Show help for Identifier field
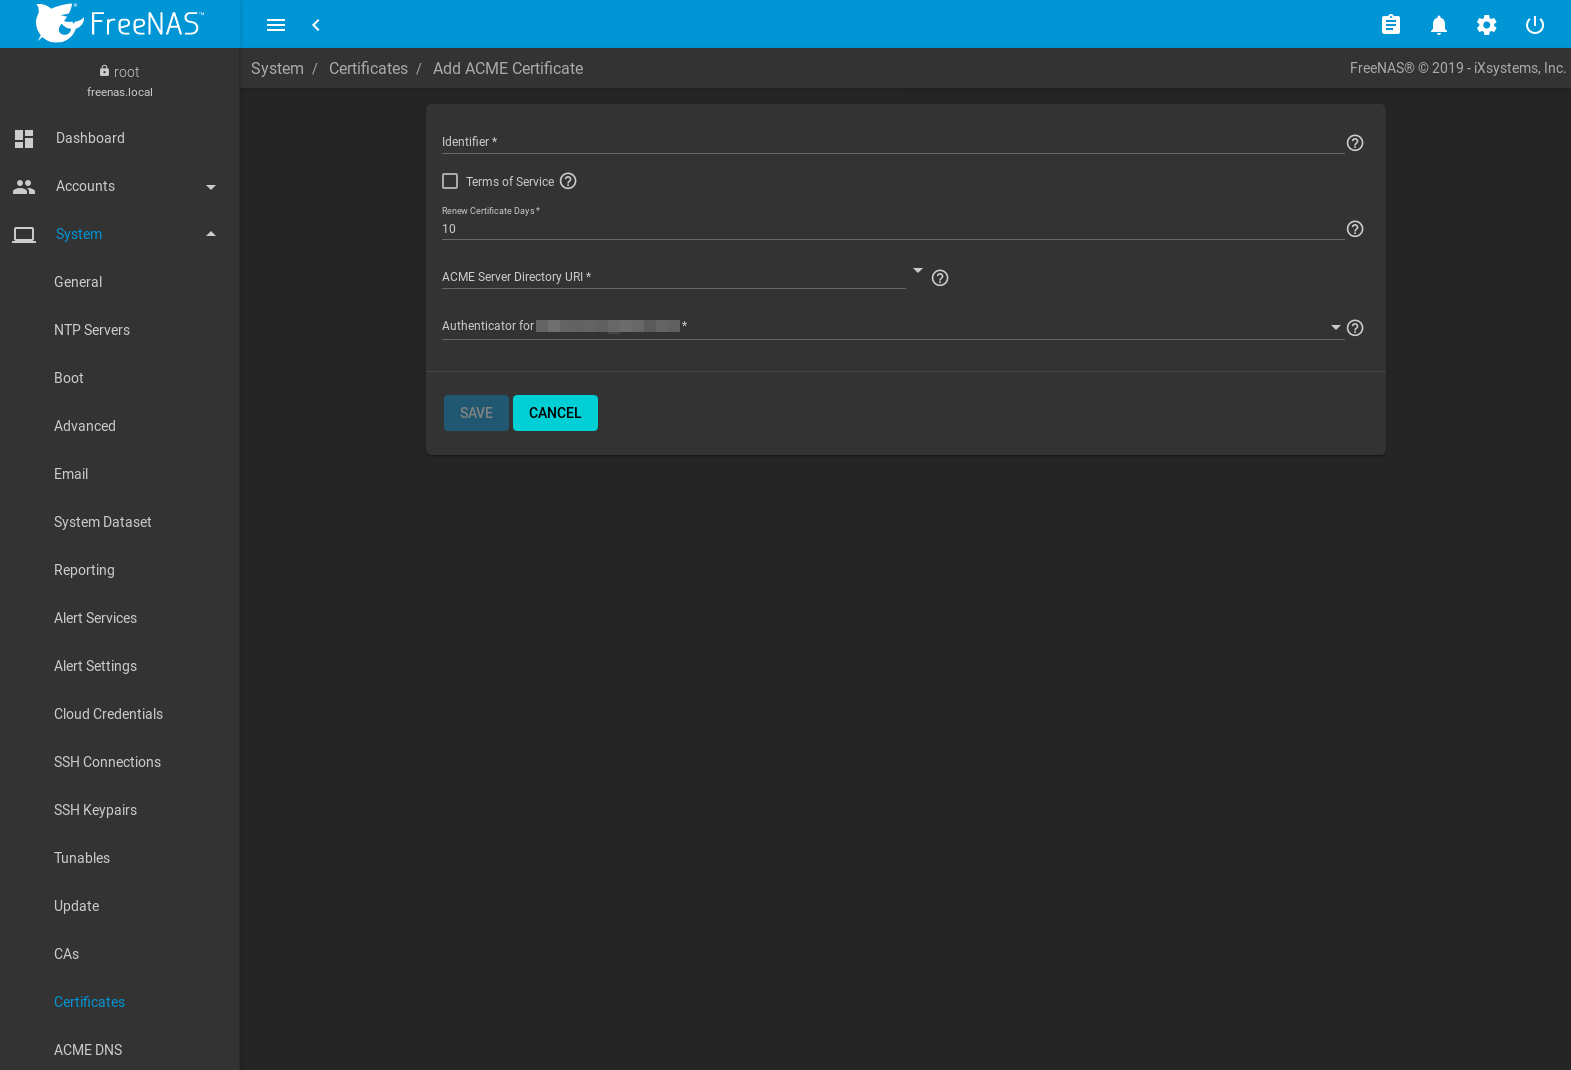This screenshot has height=1070, width=1571. tap(1355, 143)
